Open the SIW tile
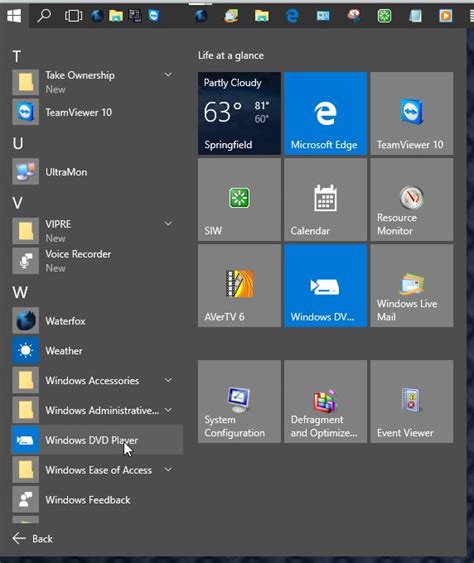 pyautogui.click(x=239, y=199)
